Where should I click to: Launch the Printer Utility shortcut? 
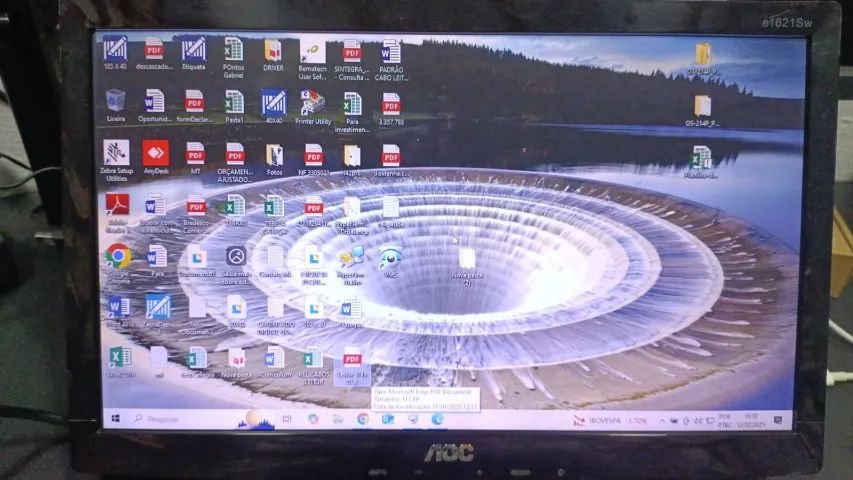tap(313, 108)
